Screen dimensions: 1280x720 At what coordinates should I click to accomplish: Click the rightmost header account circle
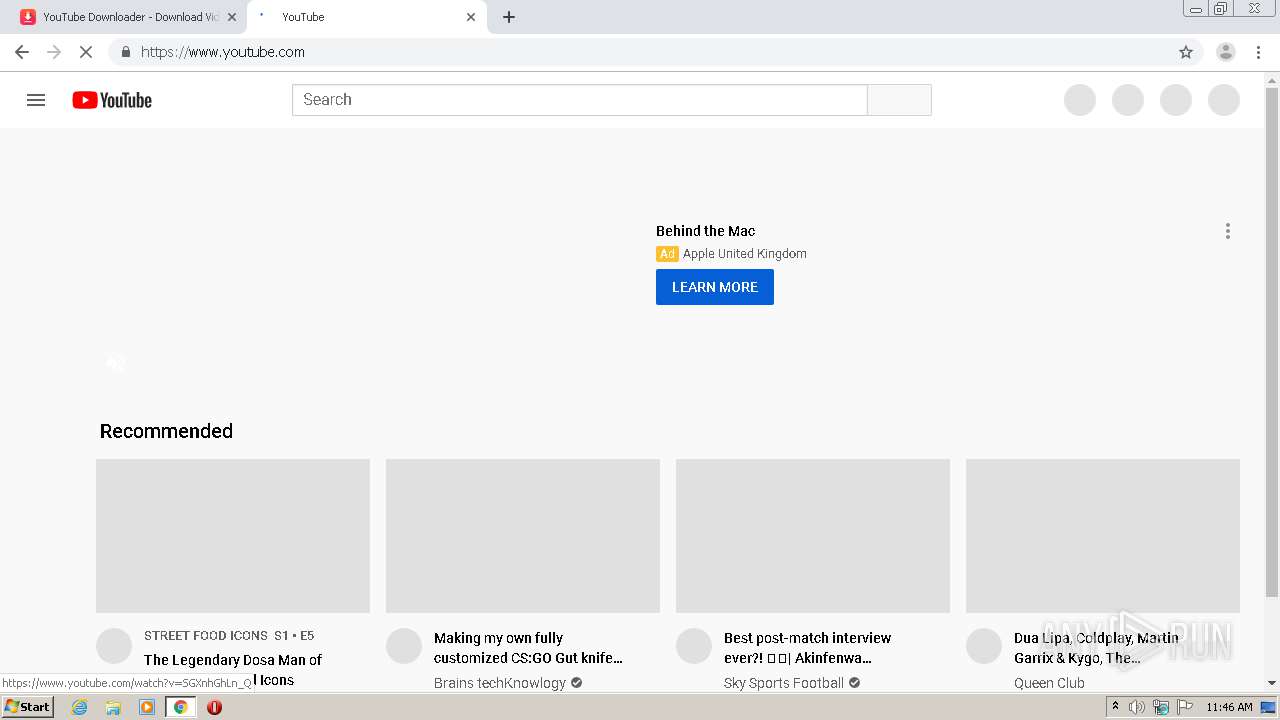[1224, 100]
